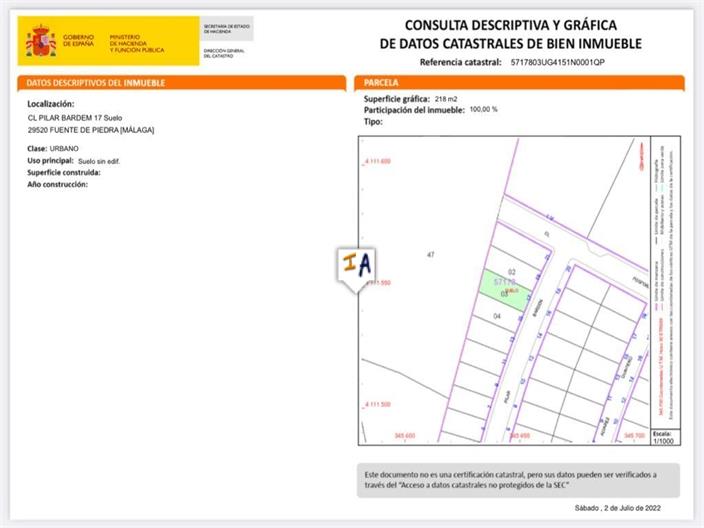Click parcel 02 on the map
Screen dimensions: 704x528
tap(512, 272)
